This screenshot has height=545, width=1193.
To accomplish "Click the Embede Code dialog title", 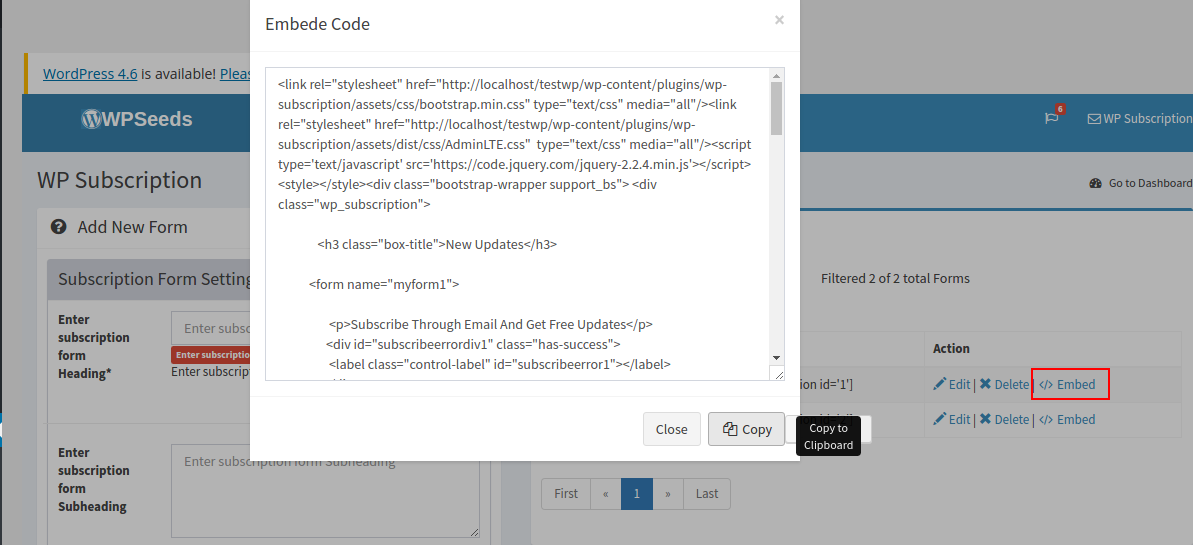I will tap(317, 24).
